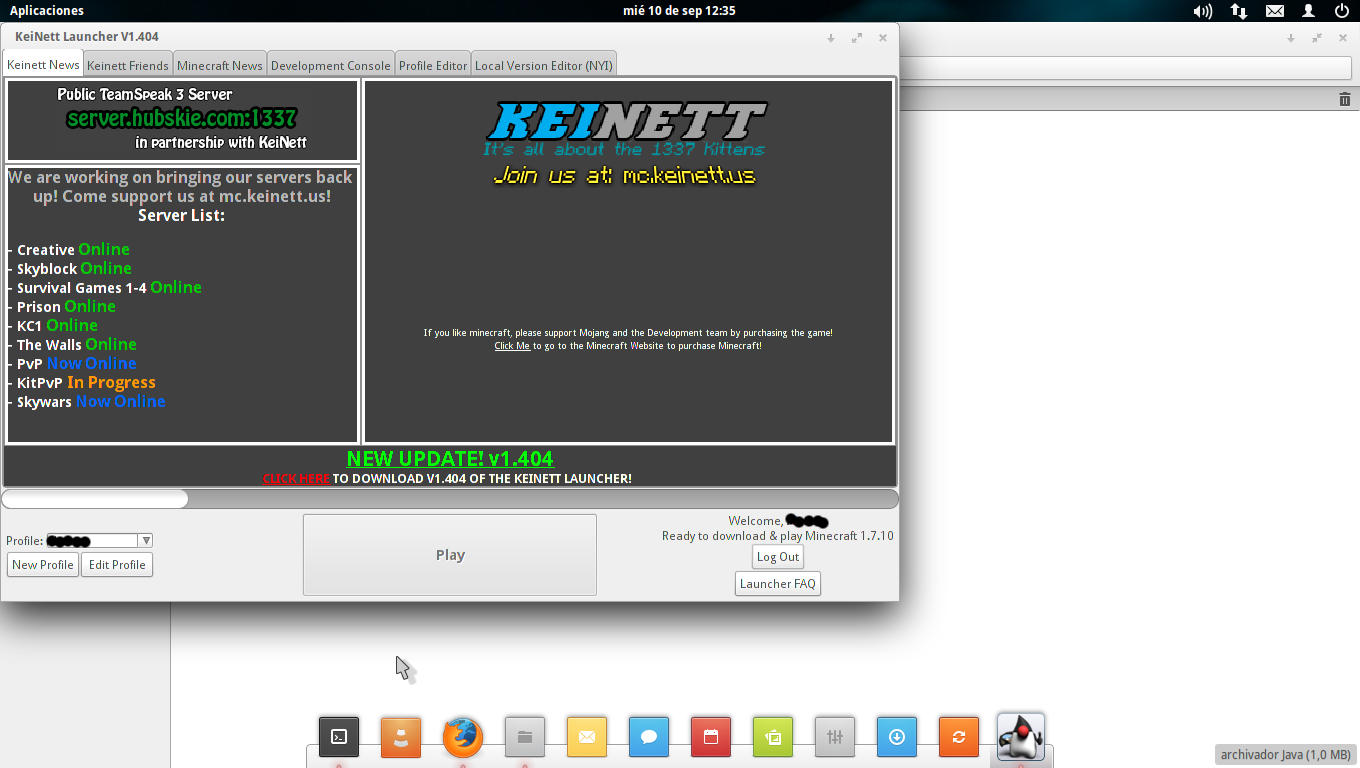1360x768 pixels.
Task: Click the server.hubskie.com:1337 text
Action: 182,118
